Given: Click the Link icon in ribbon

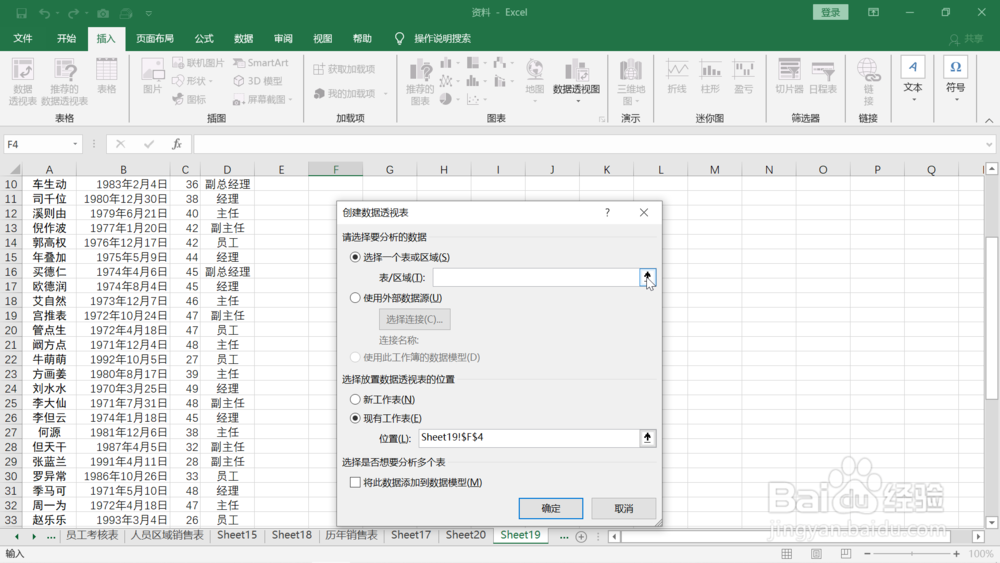Looking at the screenshot, I should coord(868,81).
